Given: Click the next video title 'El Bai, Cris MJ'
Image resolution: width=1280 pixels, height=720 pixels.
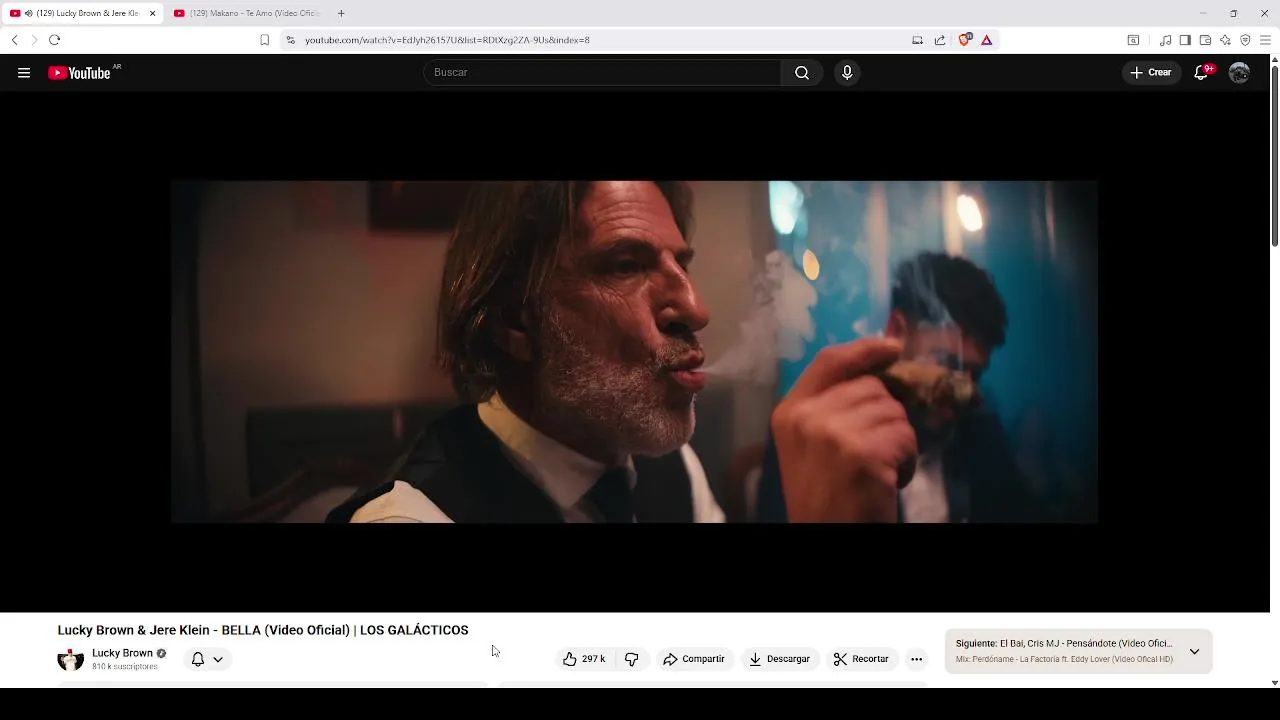Looking at the screenshot, I should (1086, 644).
